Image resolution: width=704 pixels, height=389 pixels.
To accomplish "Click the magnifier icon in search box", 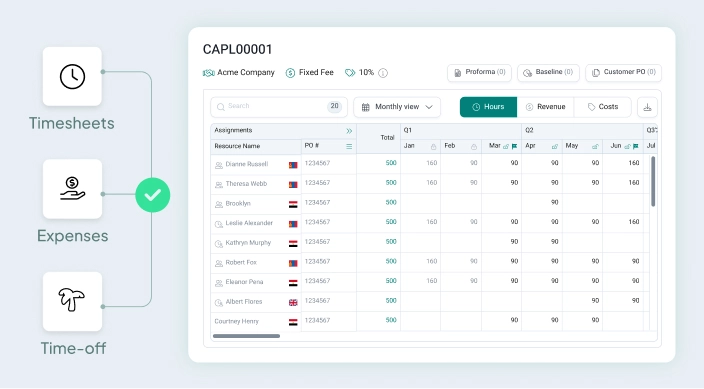I will (x=220, y=107).
